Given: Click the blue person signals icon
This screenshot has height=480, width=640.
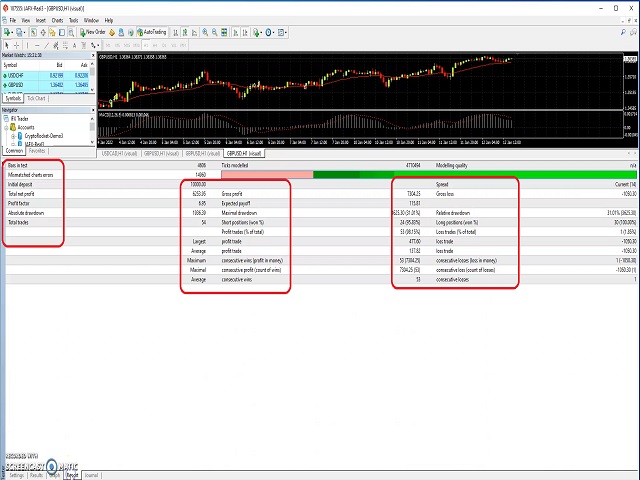Looking at the screenshot, I should [x=121, y=32].
